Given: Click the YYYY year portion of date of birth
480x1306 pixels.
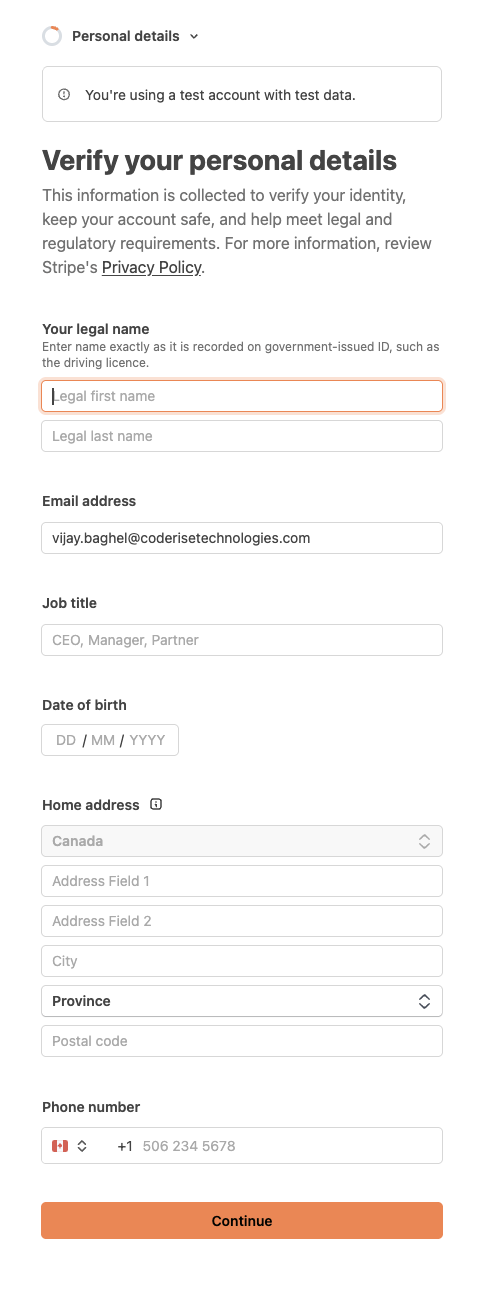Looking at the screenshot, I should [147, 740].
